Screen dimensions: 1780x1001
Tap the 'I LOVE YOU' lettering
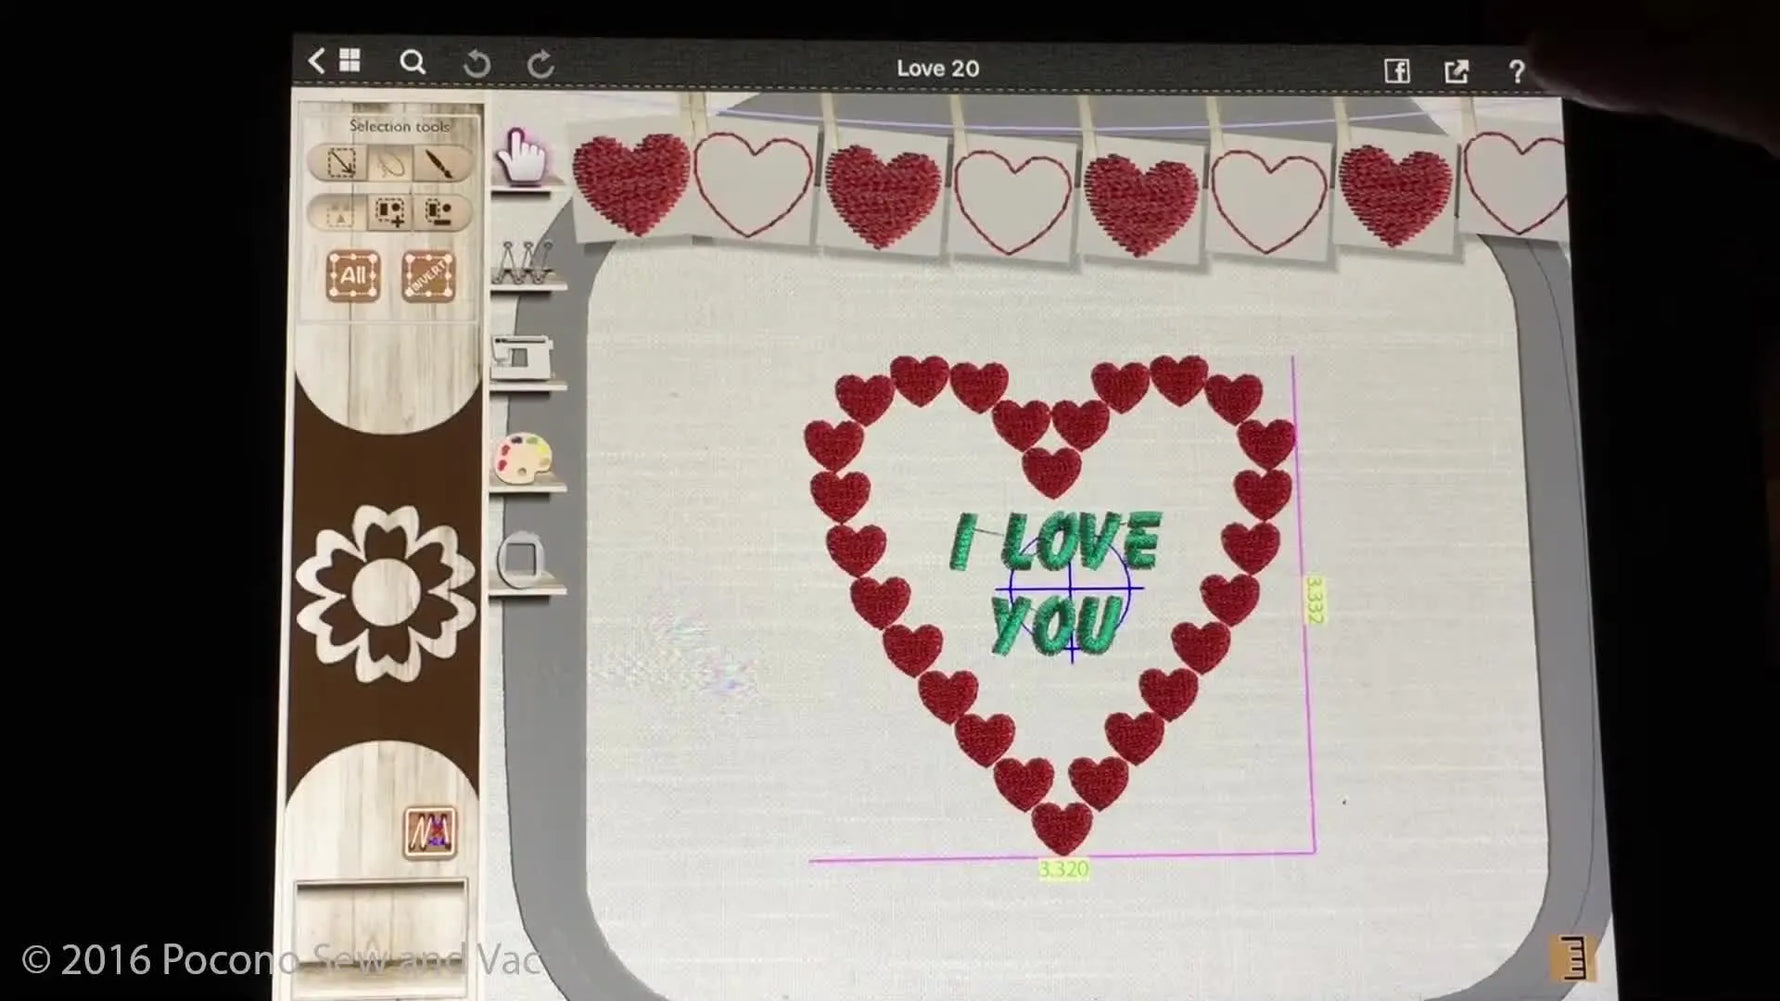[1056, 583]
